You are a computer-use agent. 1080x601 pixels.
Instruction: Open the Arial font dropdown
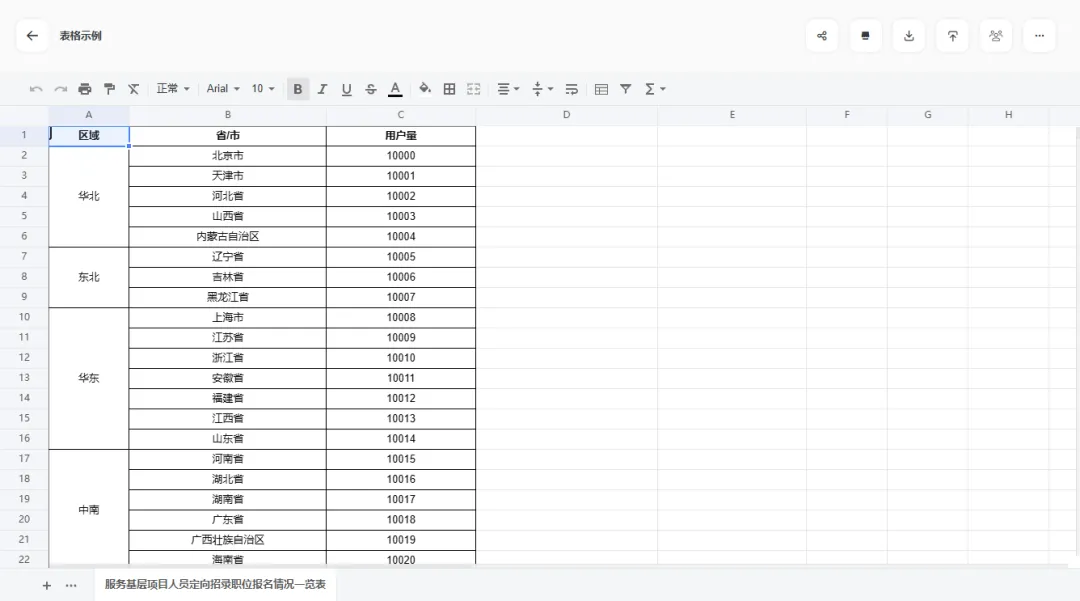(x=223, y=89)
